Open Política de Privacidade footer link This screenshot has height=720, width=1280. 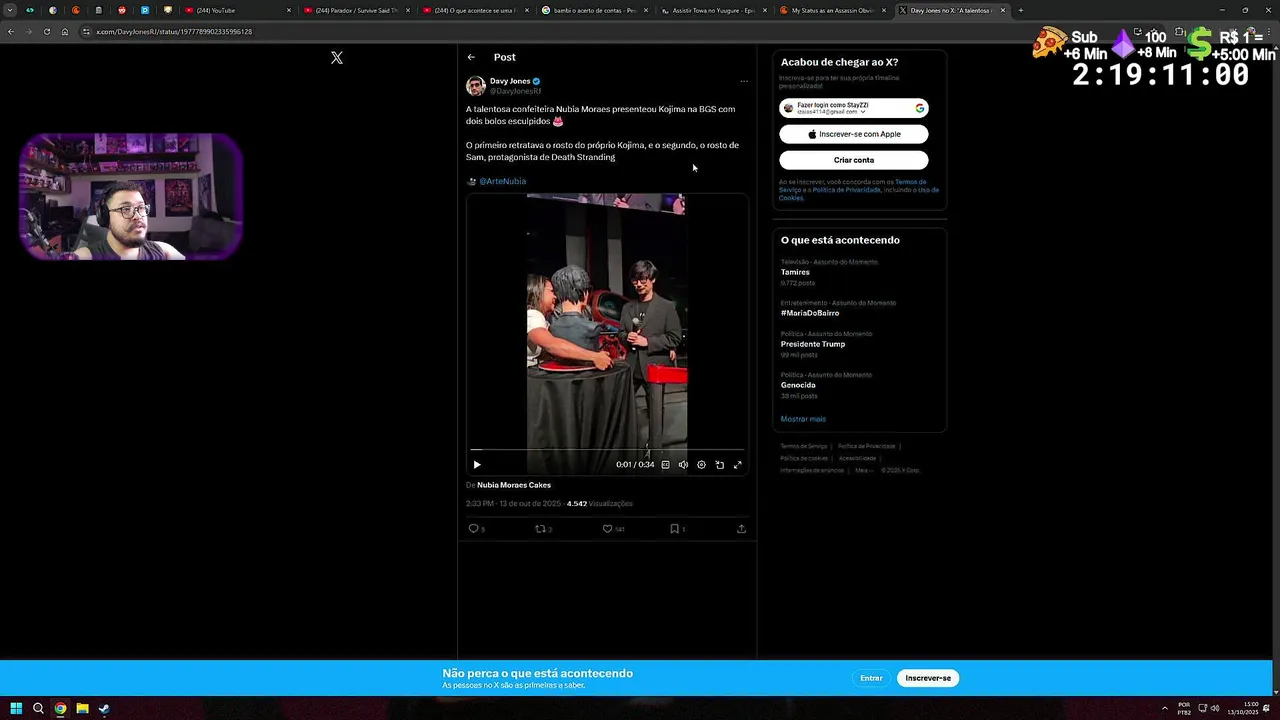click(x=866, y=446)
